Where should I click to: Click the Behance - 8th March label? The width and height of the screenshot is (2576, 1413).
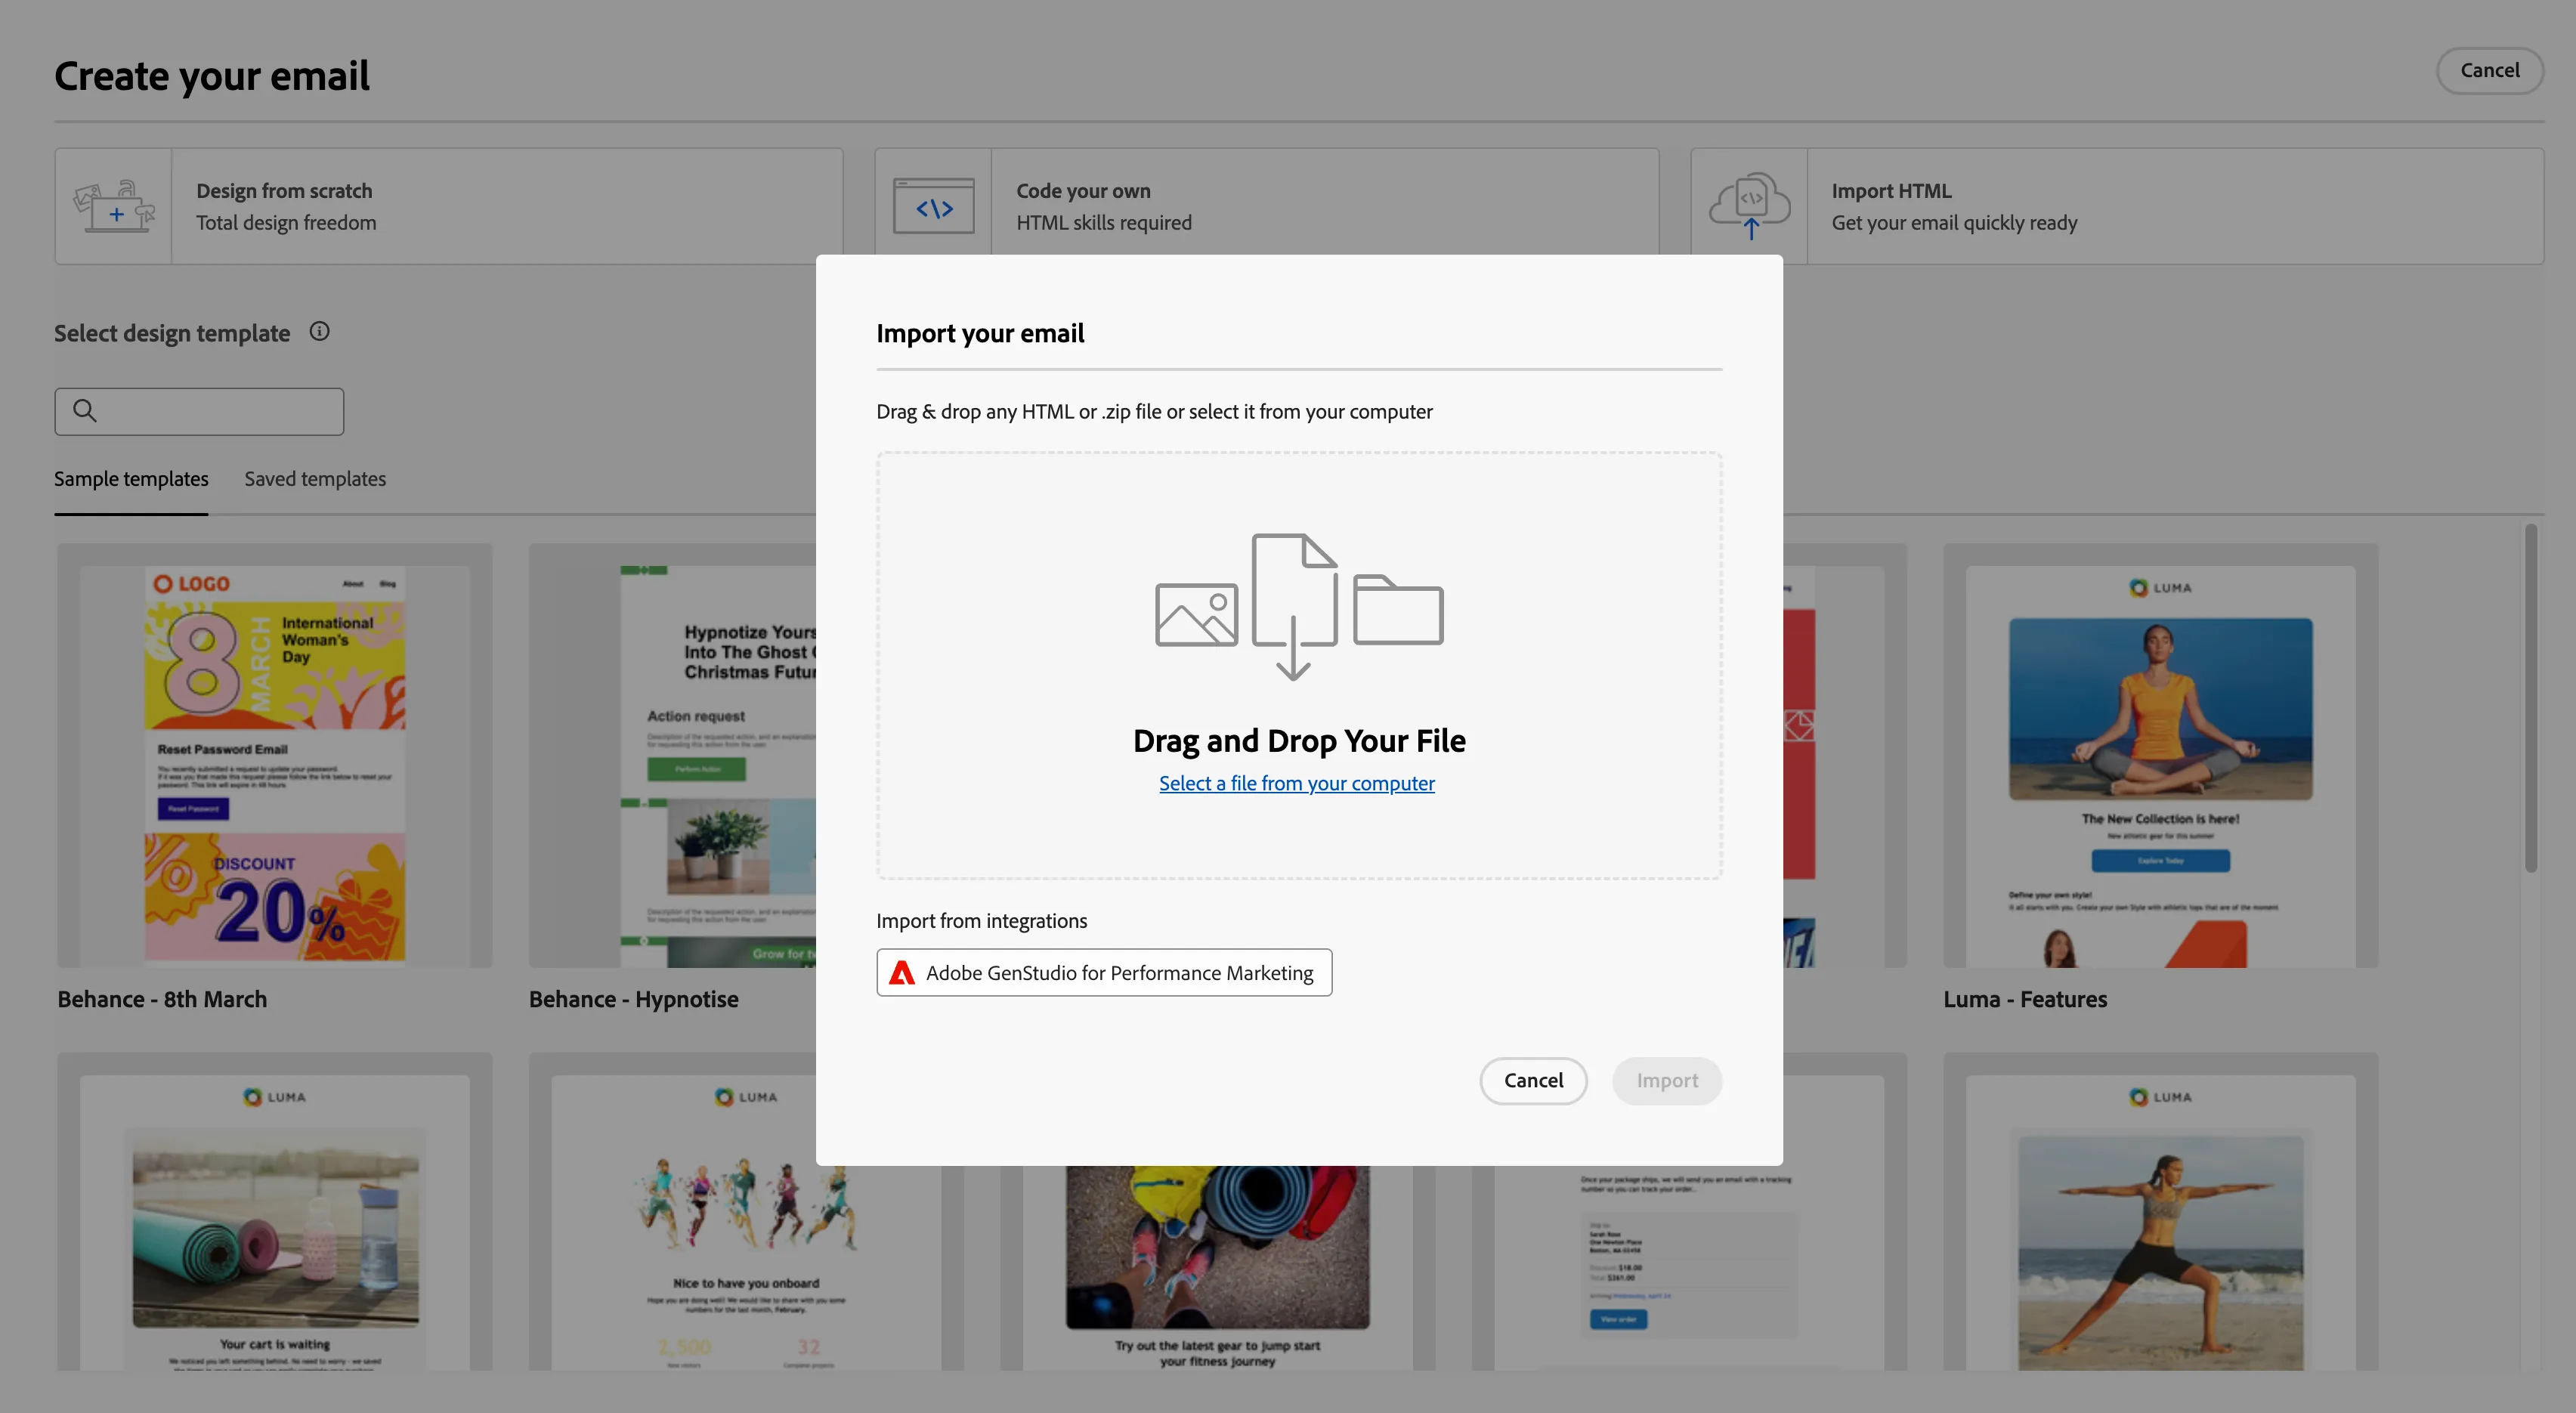tap(162, 999)
